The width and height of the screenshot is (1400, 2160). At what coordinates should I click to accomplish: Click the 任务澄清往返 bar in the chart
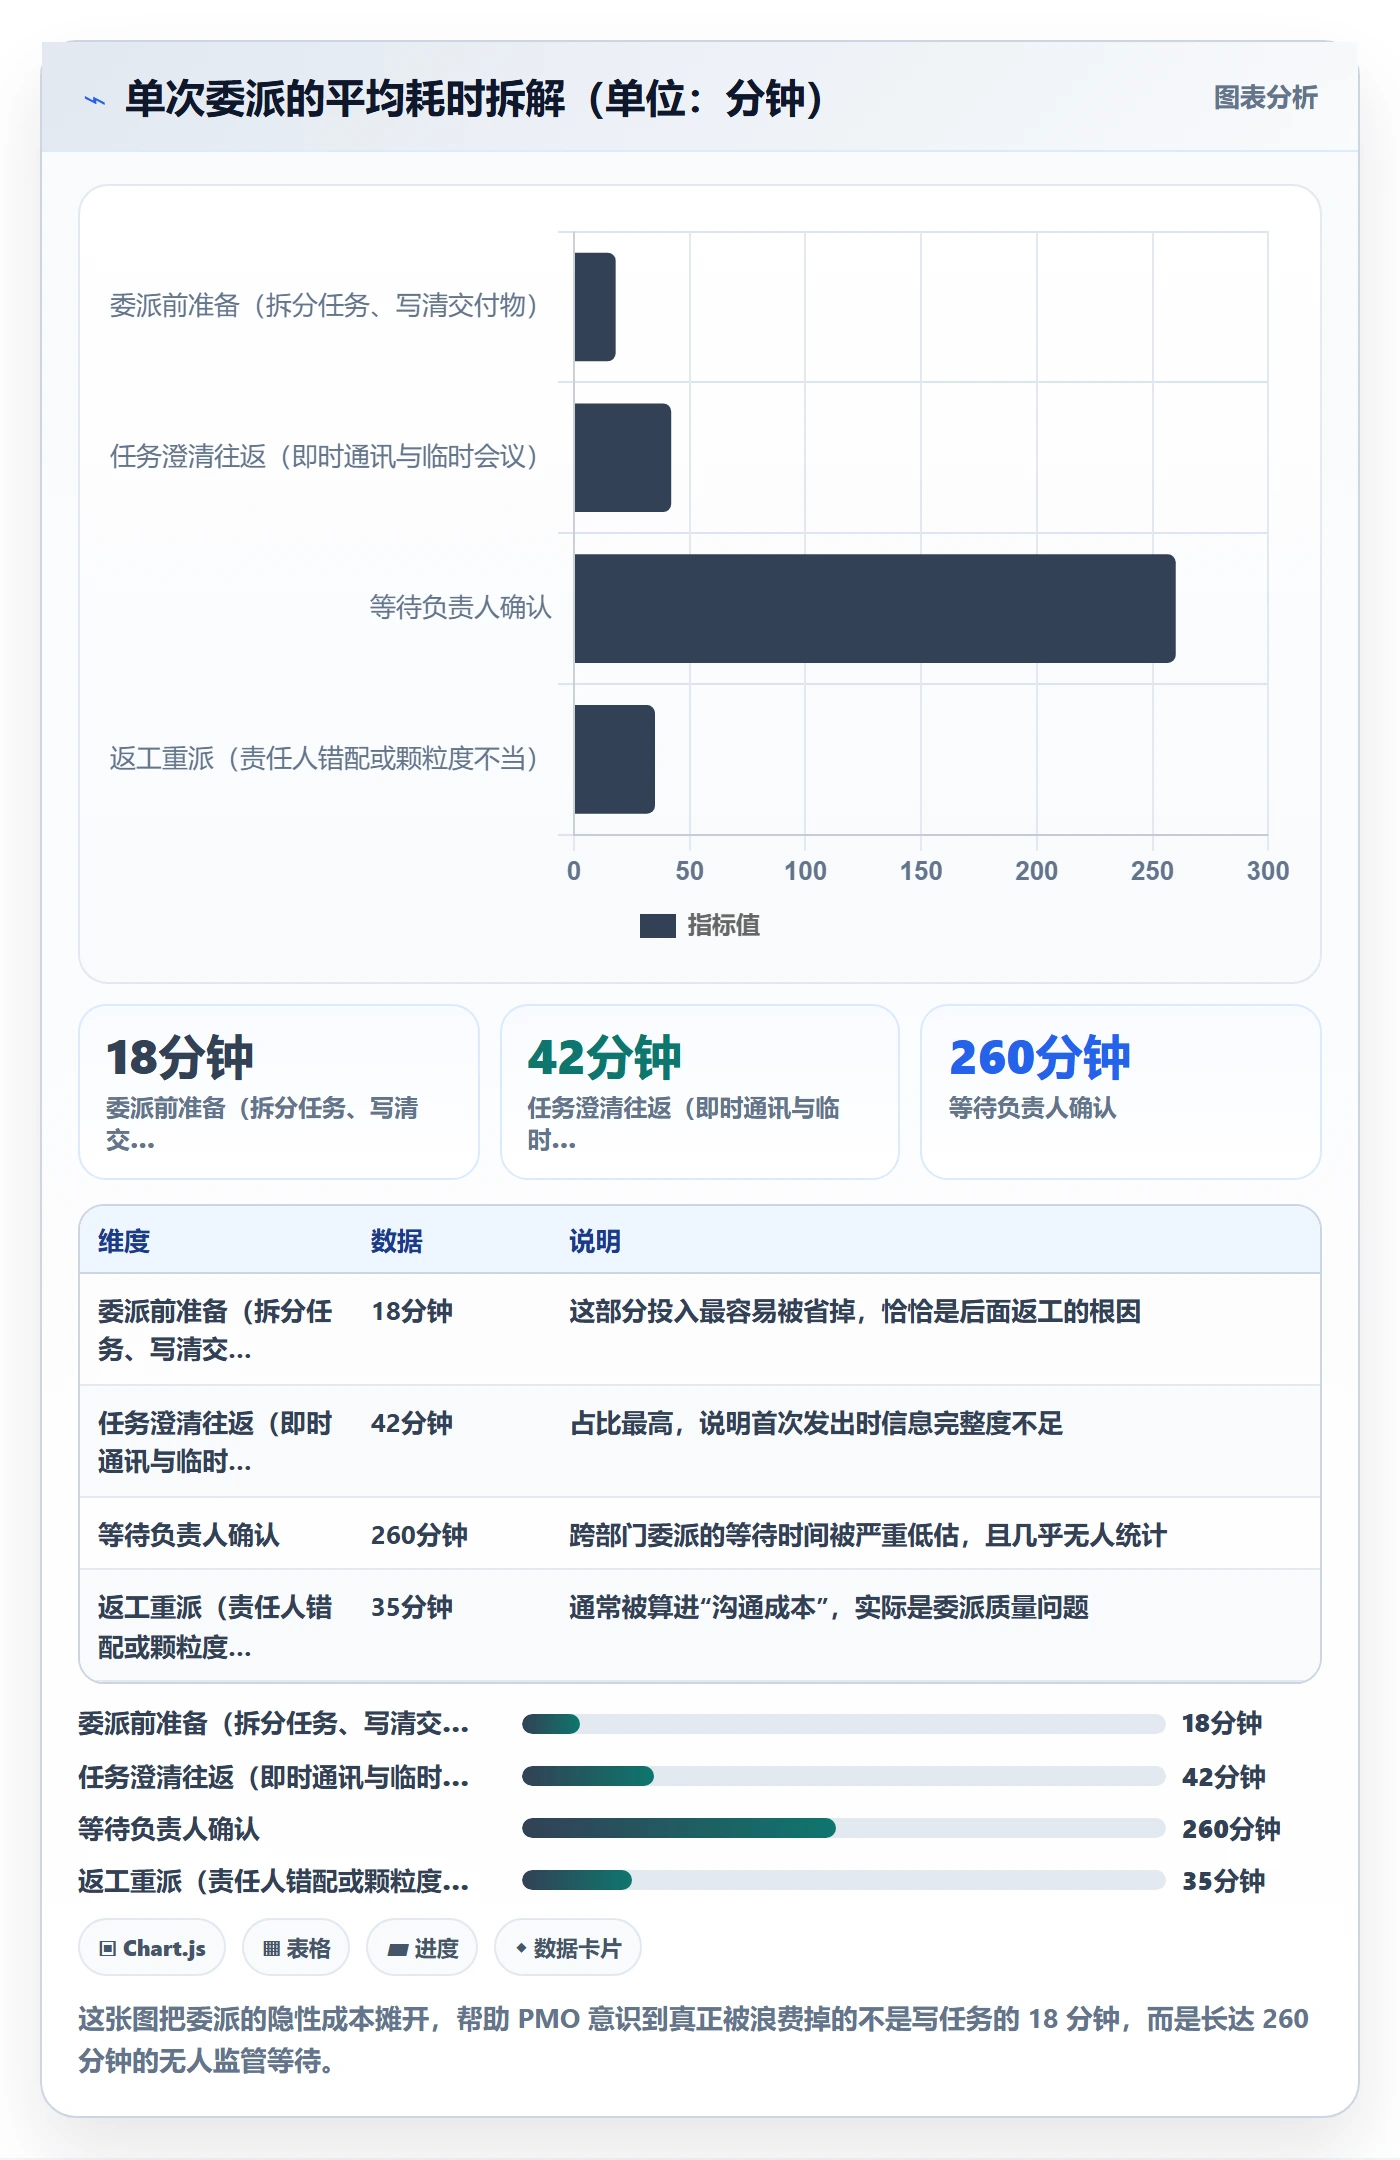622,458
